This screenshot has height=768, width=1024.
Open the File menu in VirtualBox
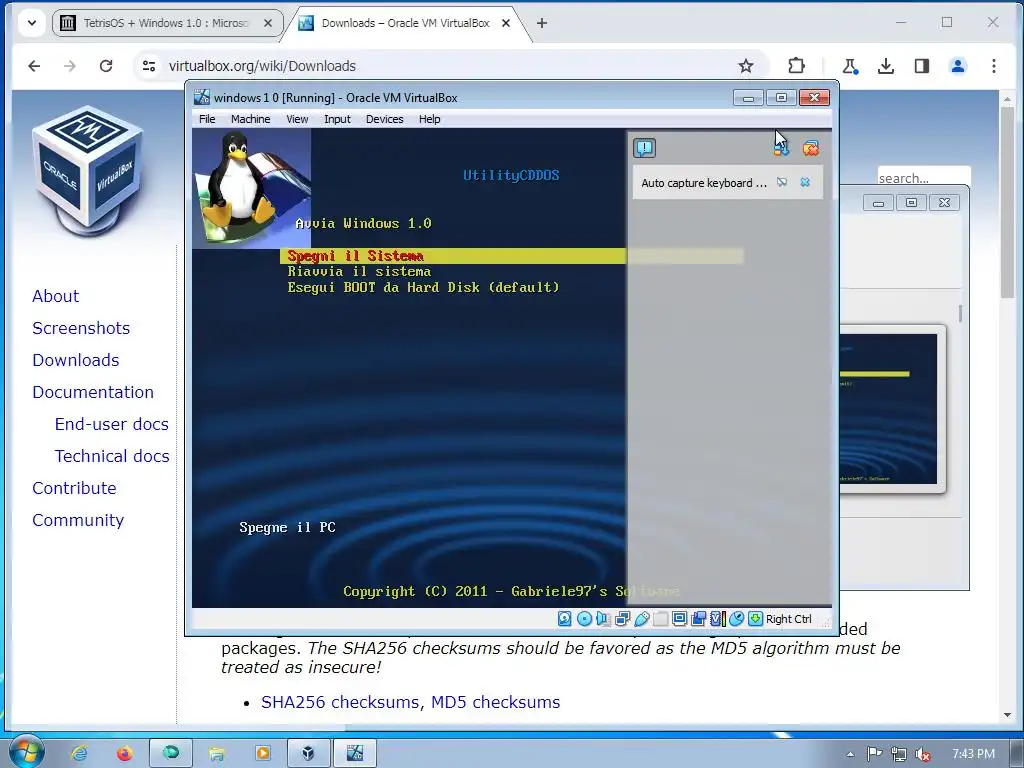tap(207, 119)
